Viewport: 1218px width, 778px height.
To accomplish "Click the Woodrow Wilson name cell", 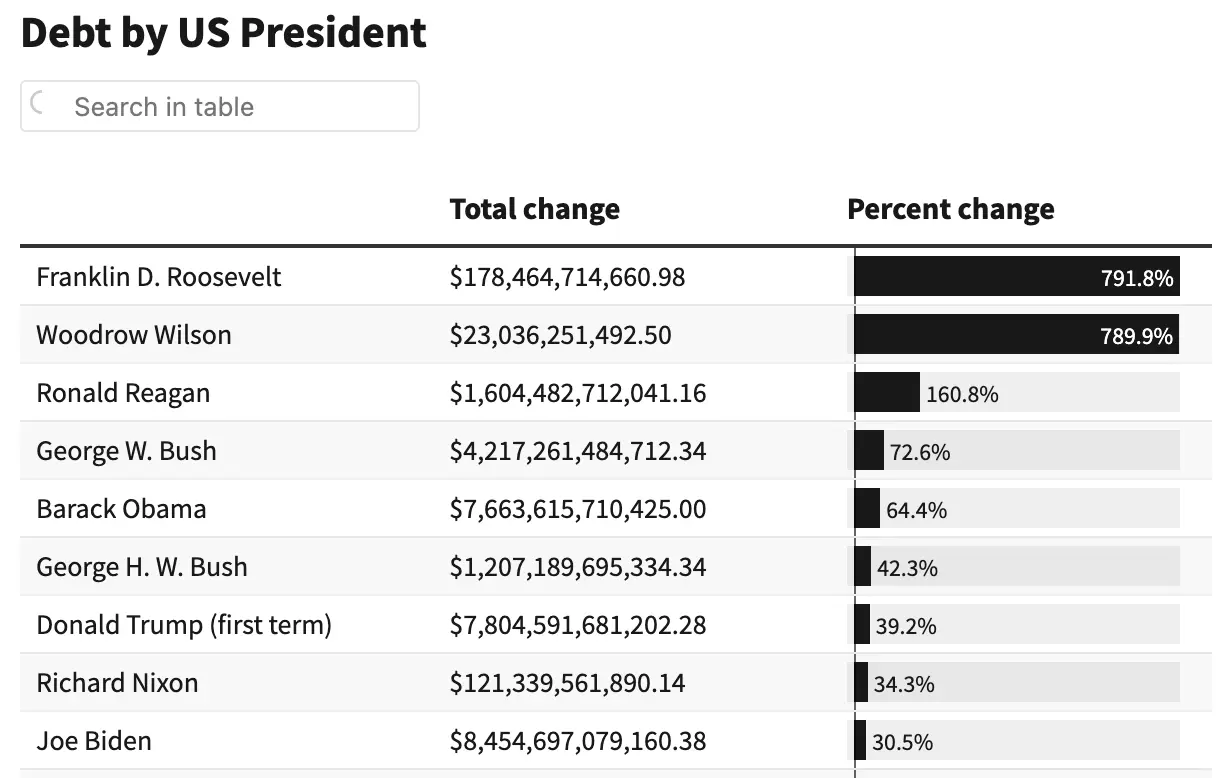I will click(134, 335).
